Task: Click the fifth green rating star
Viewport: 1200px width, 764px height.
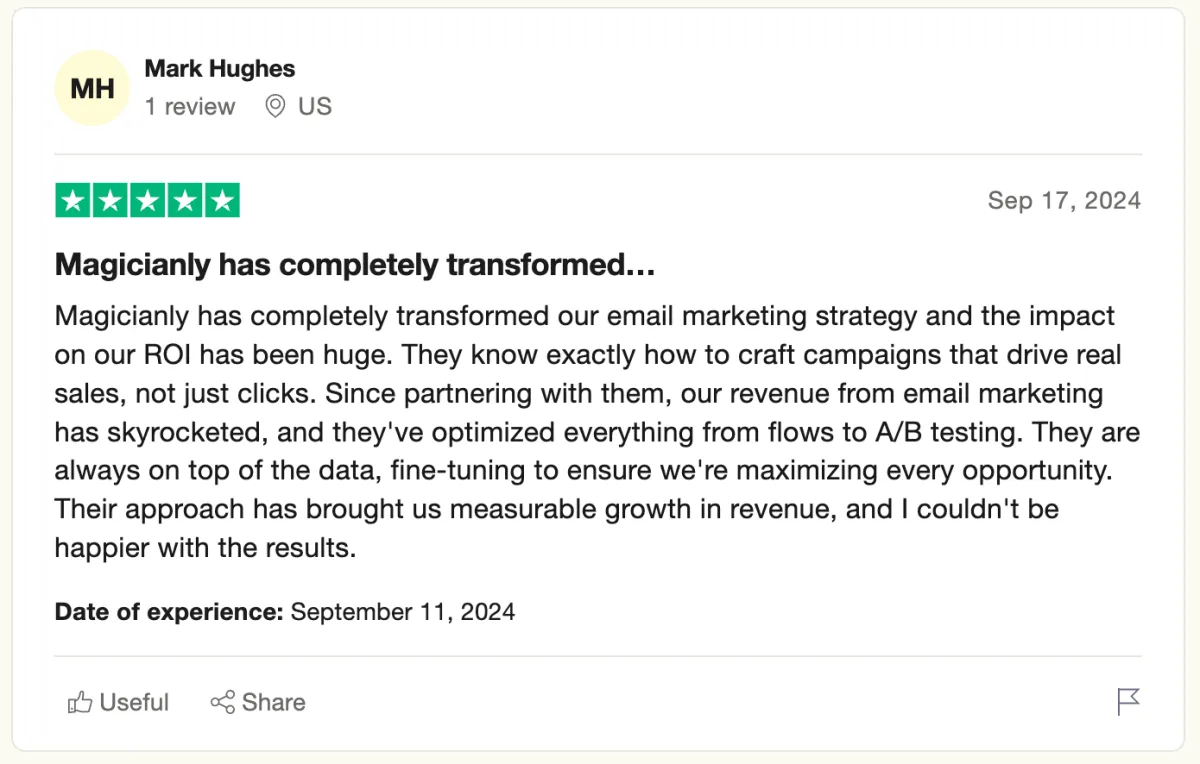Action: point(222,200)
